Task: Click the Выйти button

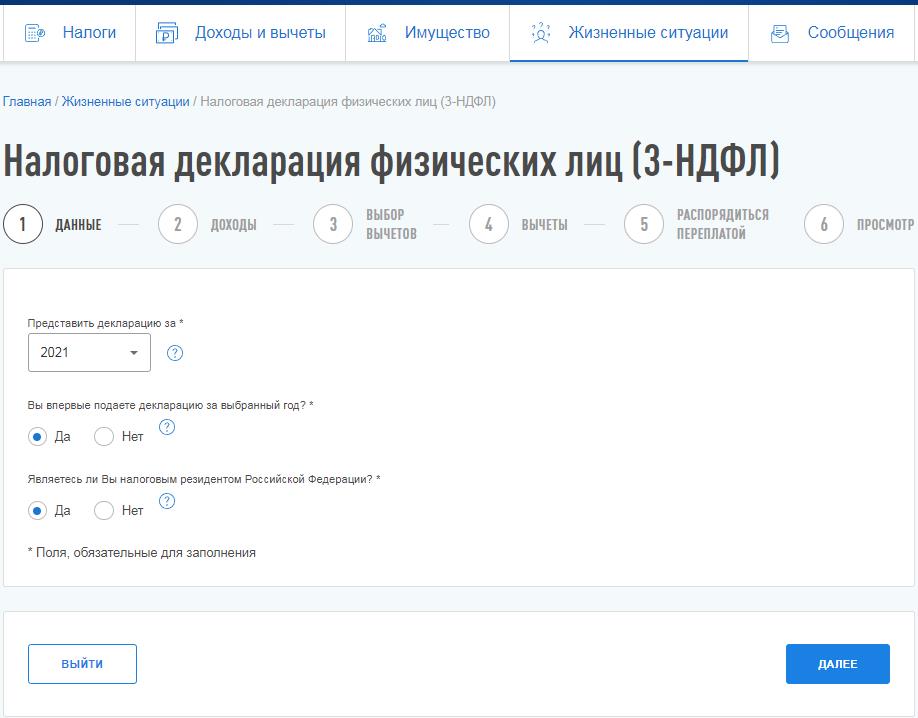Action: tap(82, 664)
